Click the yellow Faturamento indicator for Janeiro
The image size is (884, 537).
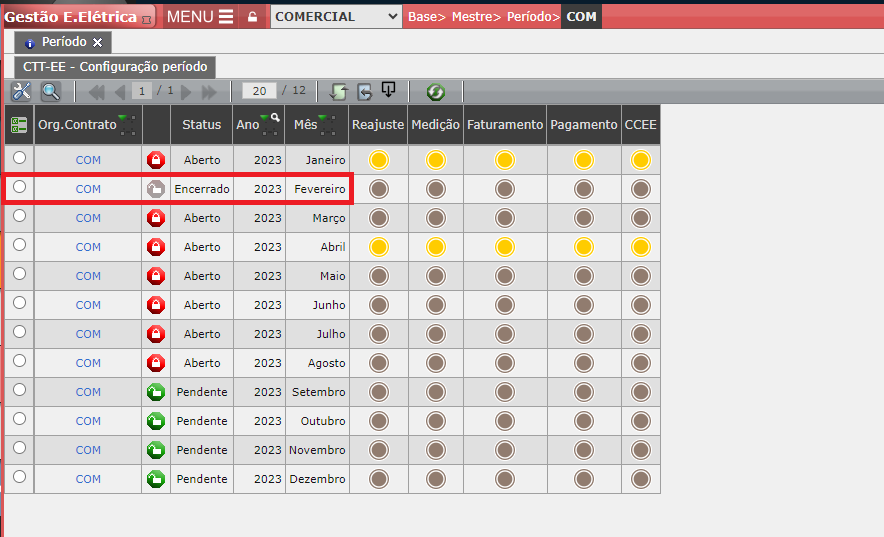(505, 160)
